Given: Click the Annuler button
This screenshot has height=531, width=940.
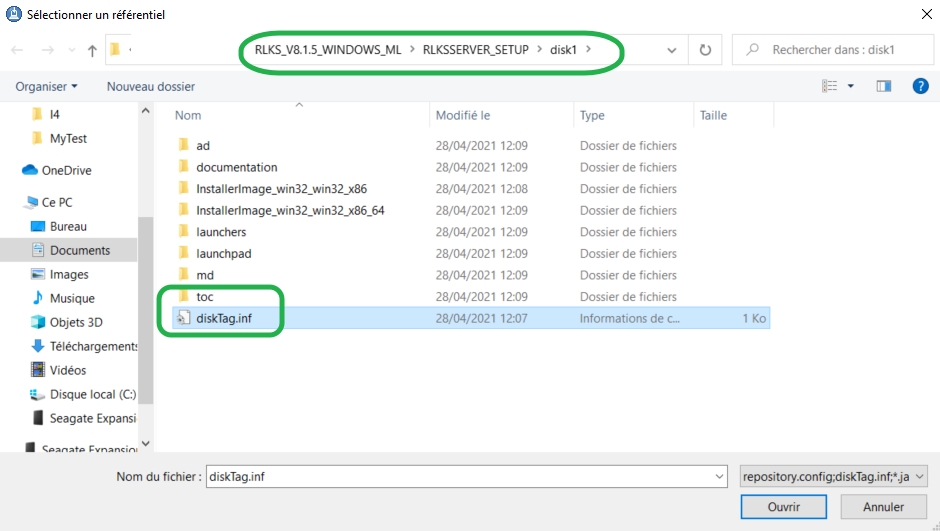Looking at the screenshot, I should (883, 507).
